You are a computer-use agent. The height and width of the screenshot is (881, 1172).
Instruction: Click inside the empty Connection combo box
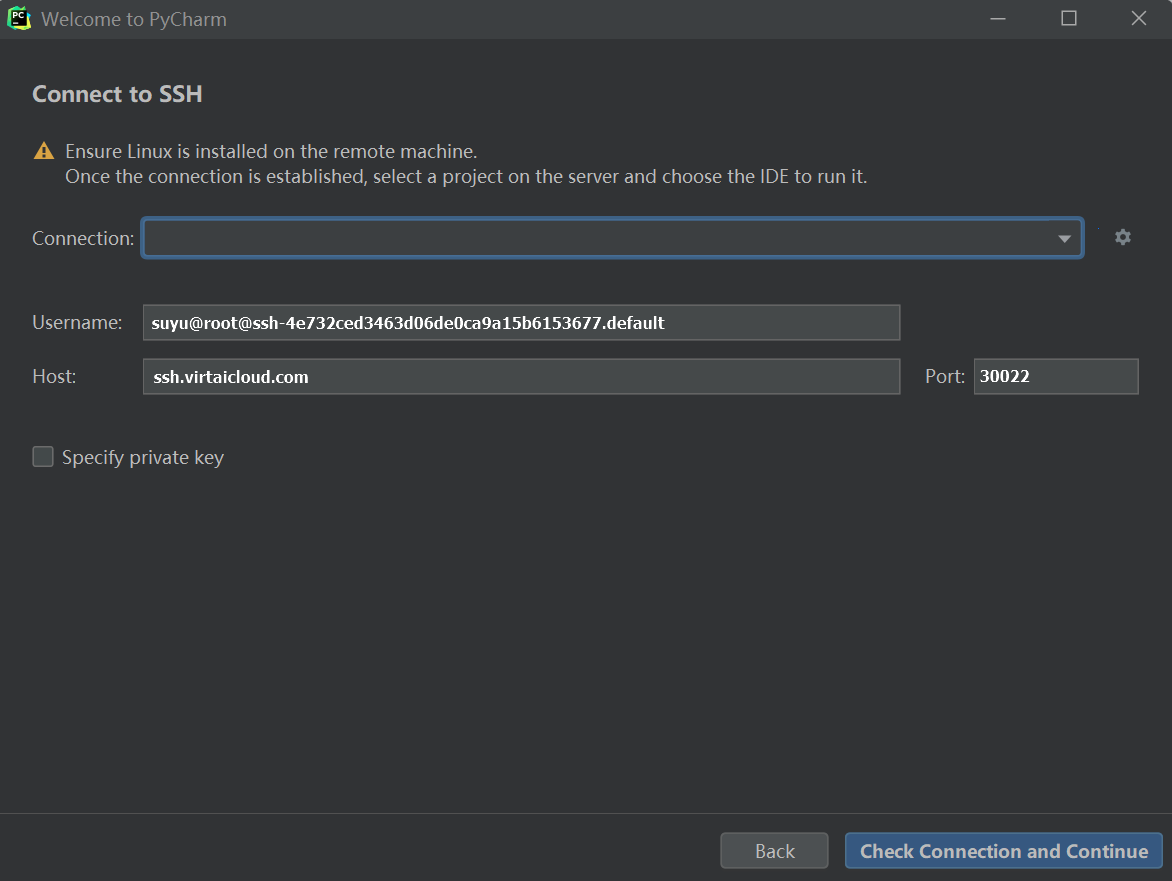600,239
